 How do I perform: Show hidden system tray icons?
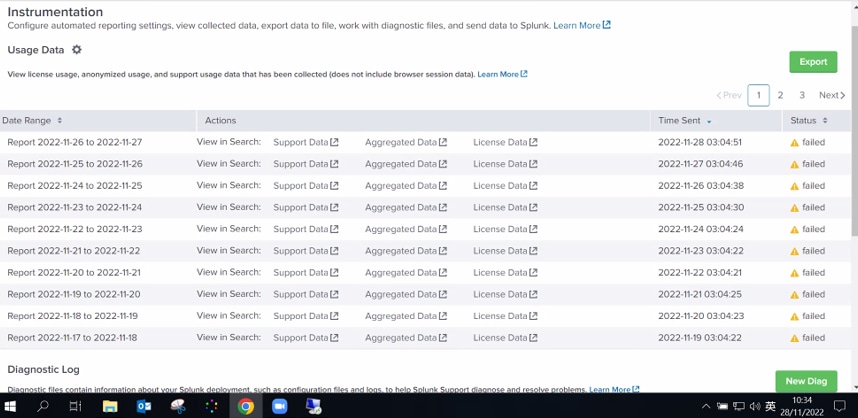pos(706,406)
